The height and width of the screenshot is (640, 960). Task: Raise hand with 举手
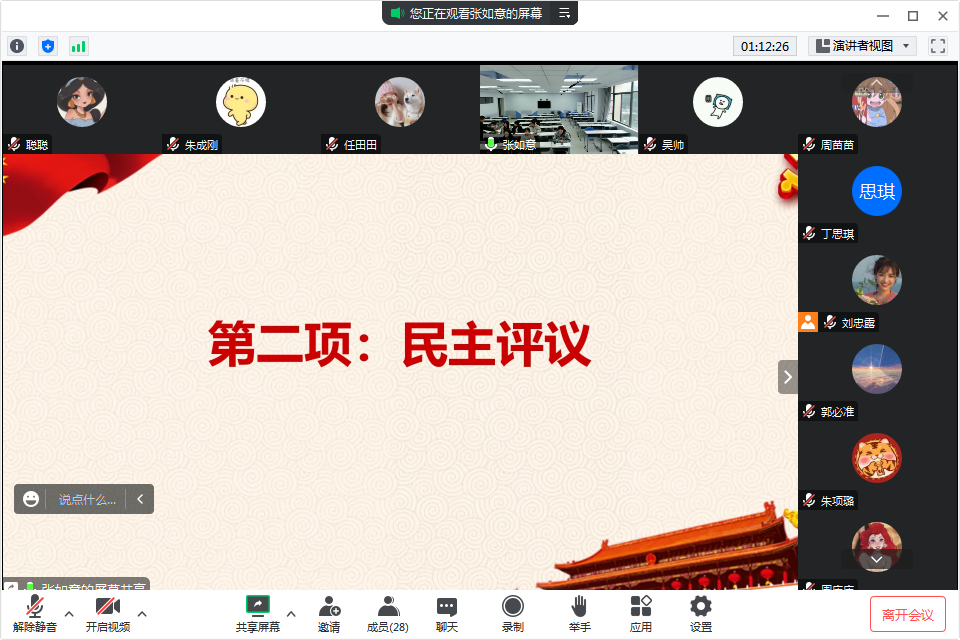(579, 613)
